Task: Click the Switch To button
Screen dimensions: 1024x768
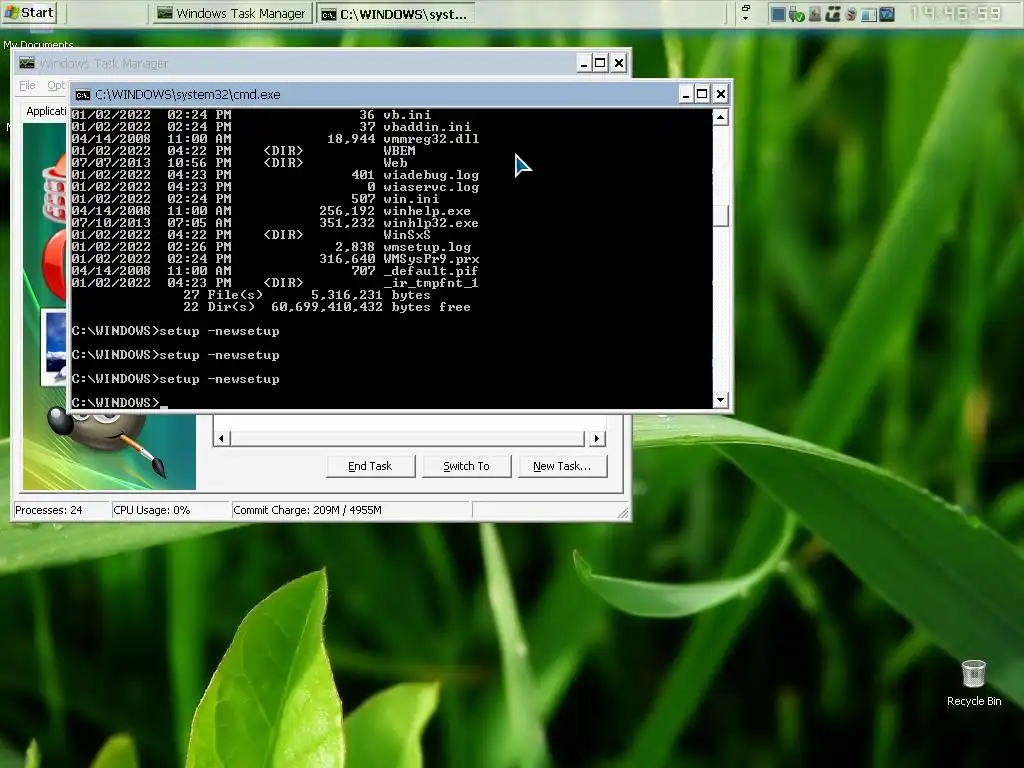Action: pyautogui.click(x=466, y=466)
